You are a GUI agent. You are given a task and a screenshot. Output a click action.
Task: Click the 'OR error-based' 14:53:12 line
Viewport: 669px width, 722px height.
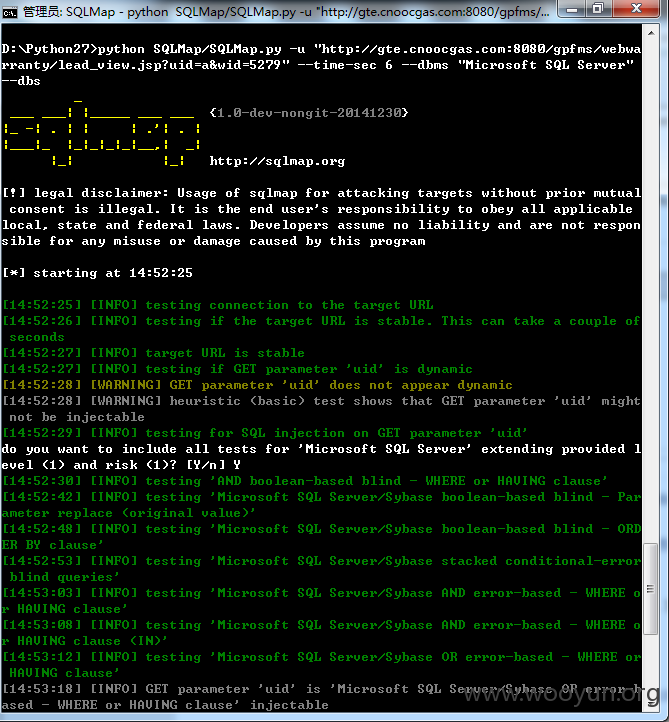[x=321, y=665]
